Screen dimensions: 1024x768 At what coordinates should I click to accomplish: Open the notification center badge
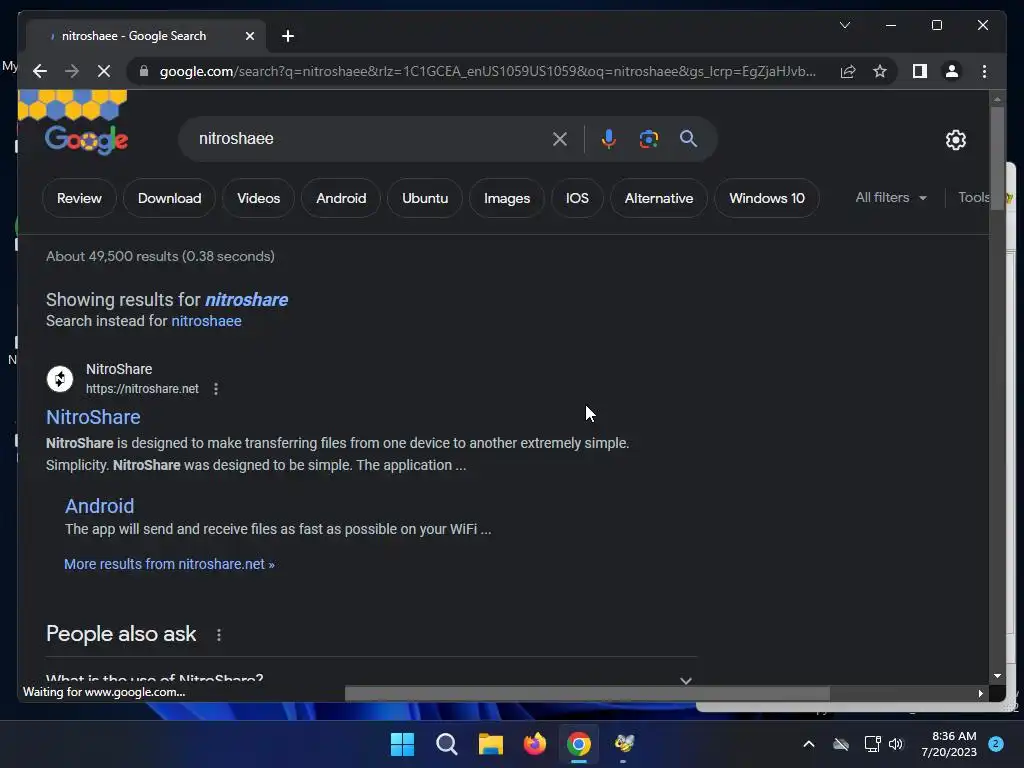[x=996, y=744]
